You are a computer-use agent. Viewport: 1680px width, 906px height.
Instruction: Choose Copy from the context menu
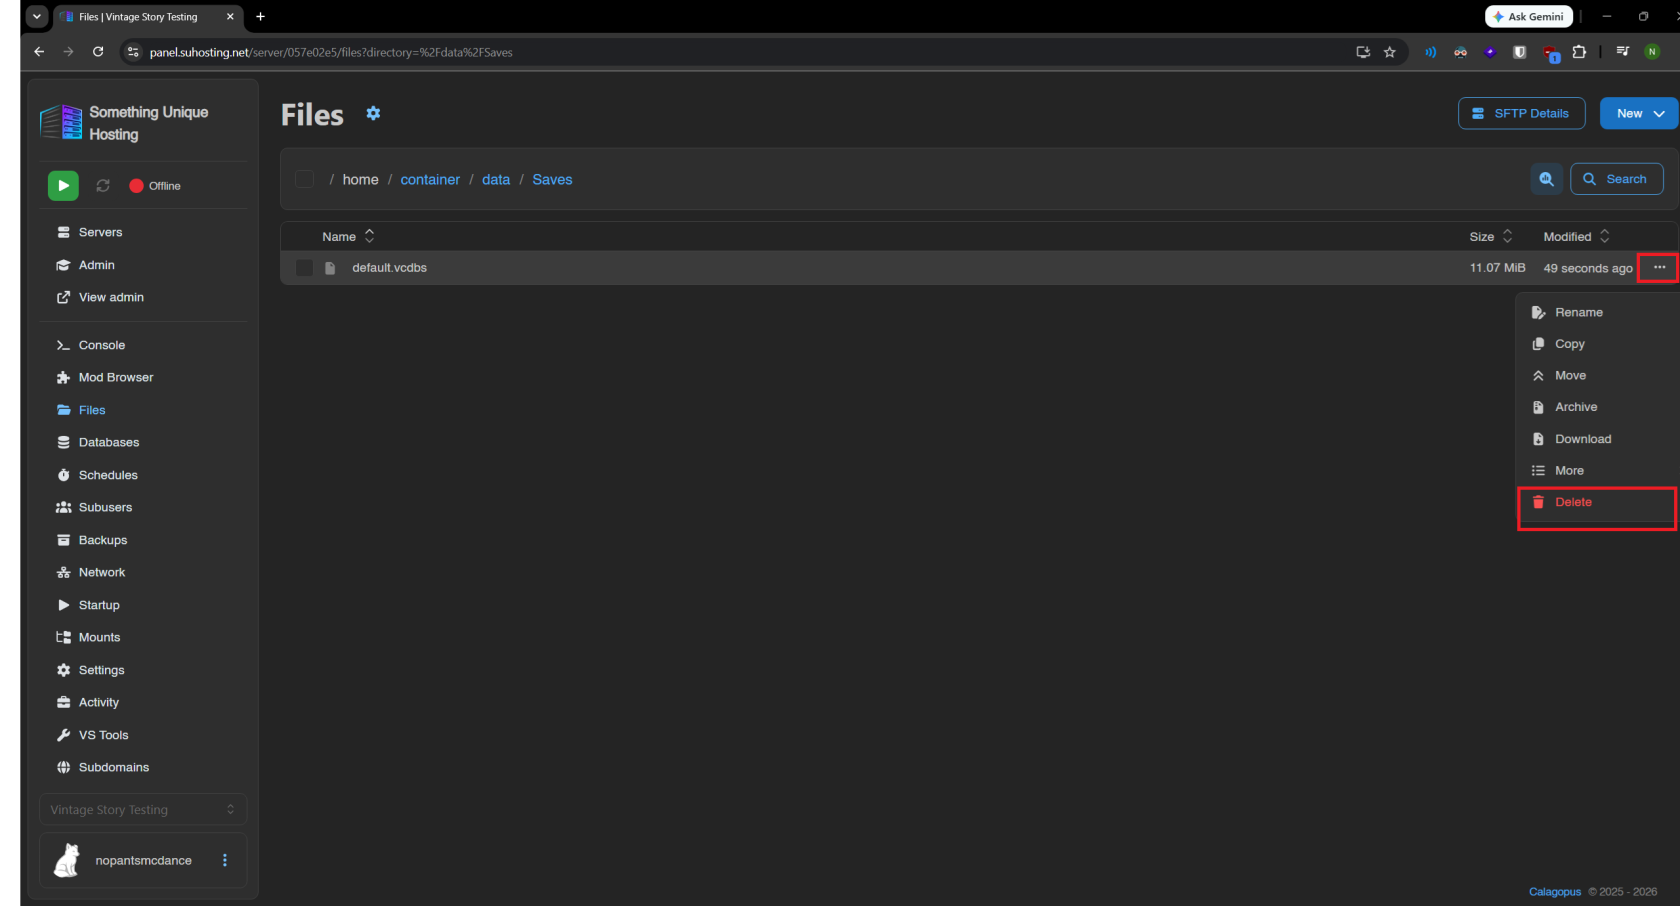tap(1596, 344)
